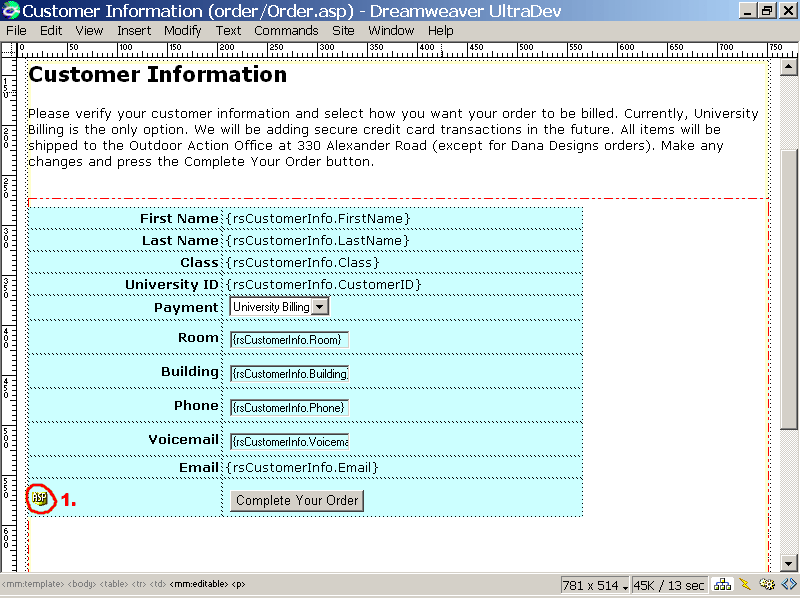Click the vertical scrollbar down arrow
800x598 pixels.
pyautogui.click(x=790, y=562)
